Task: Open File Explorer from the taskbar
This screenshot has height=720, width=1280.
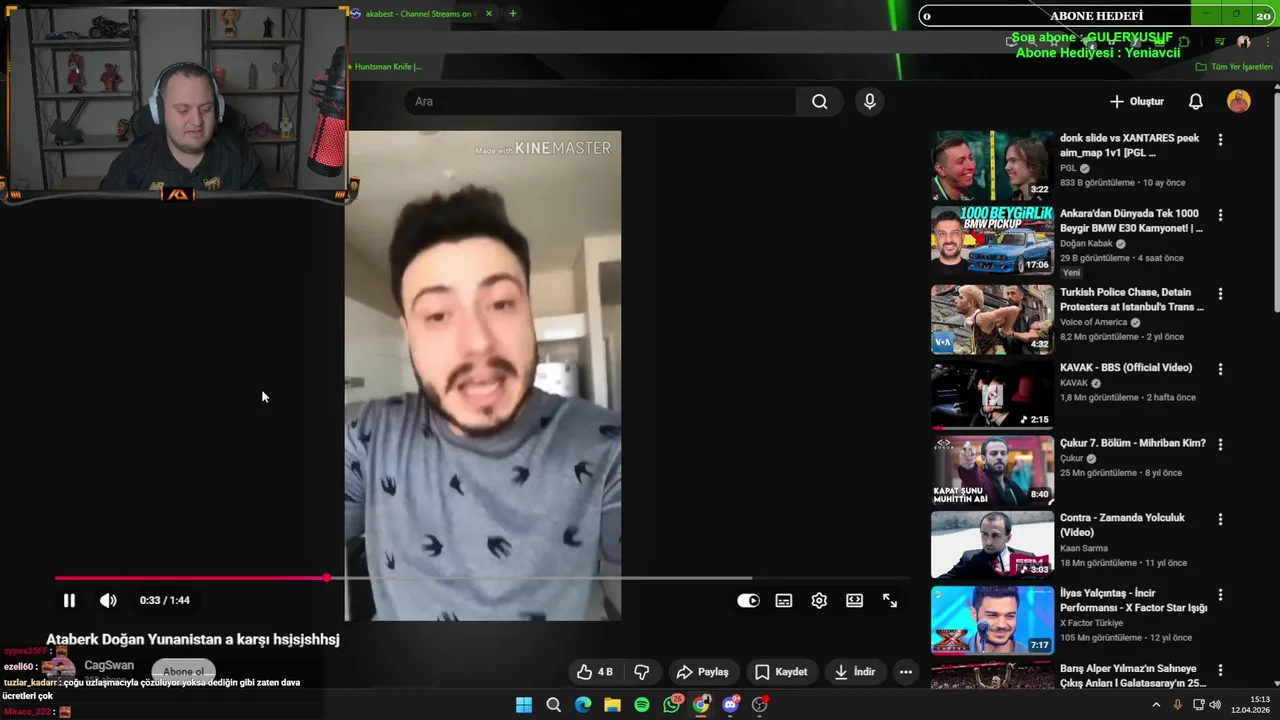Action: coord(612,705)
